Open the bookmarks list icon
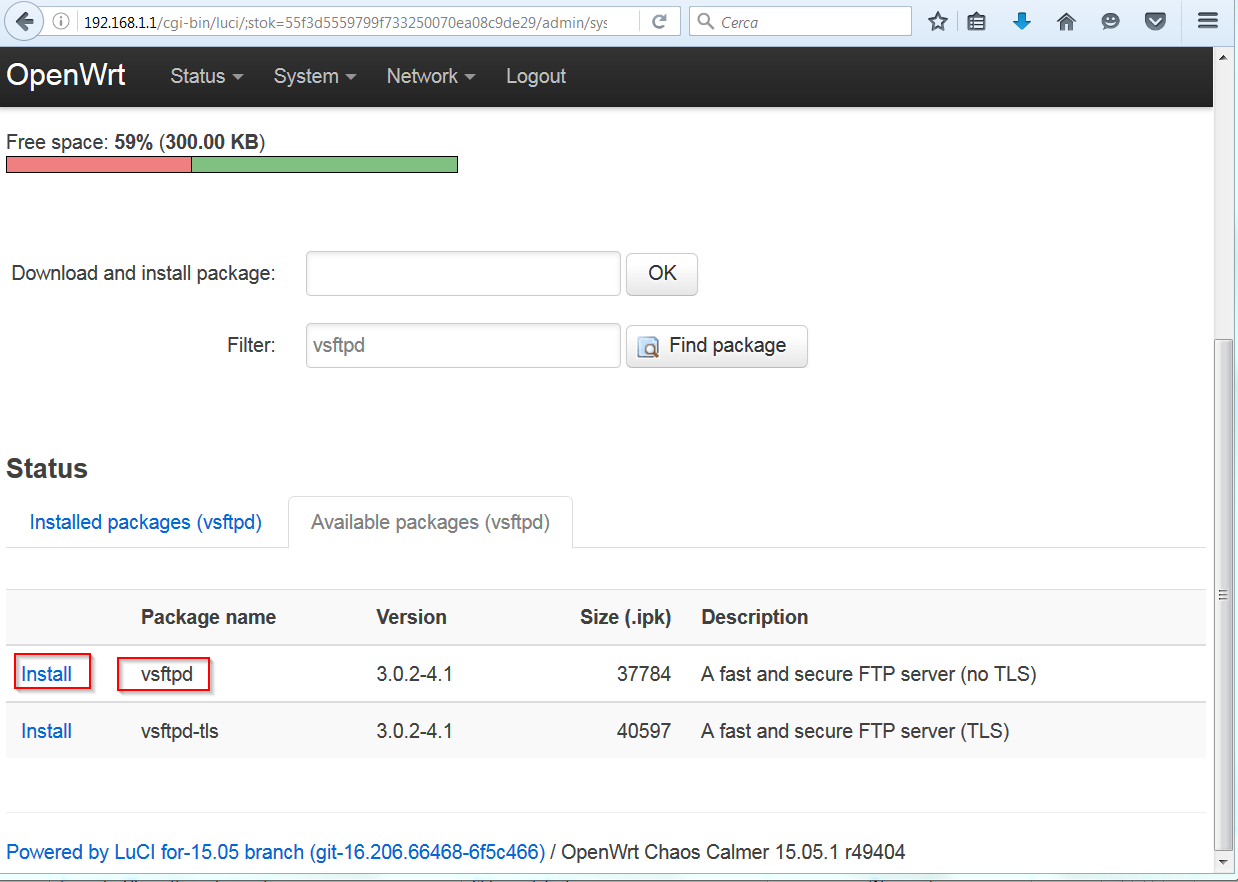The image size is (1238, 882). (977, 21)
